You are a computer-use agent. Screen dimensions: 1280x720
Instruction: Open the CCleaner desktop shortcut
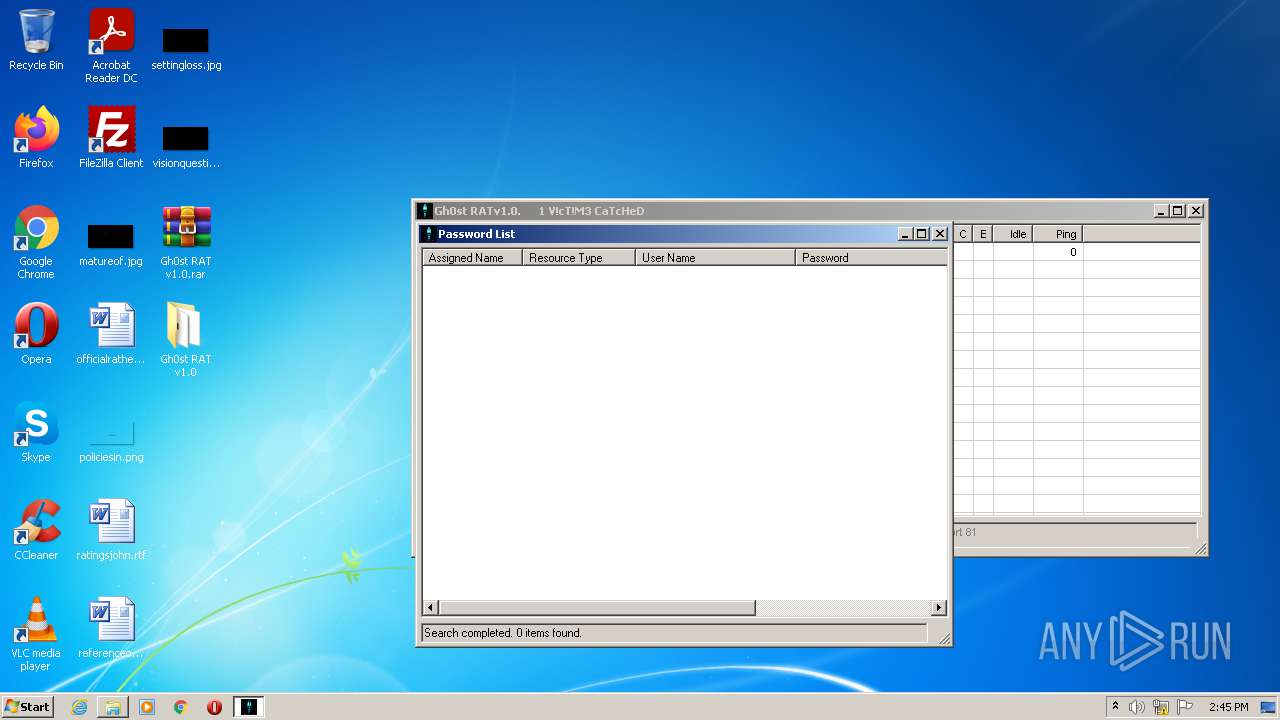click(x=36, y=530)
